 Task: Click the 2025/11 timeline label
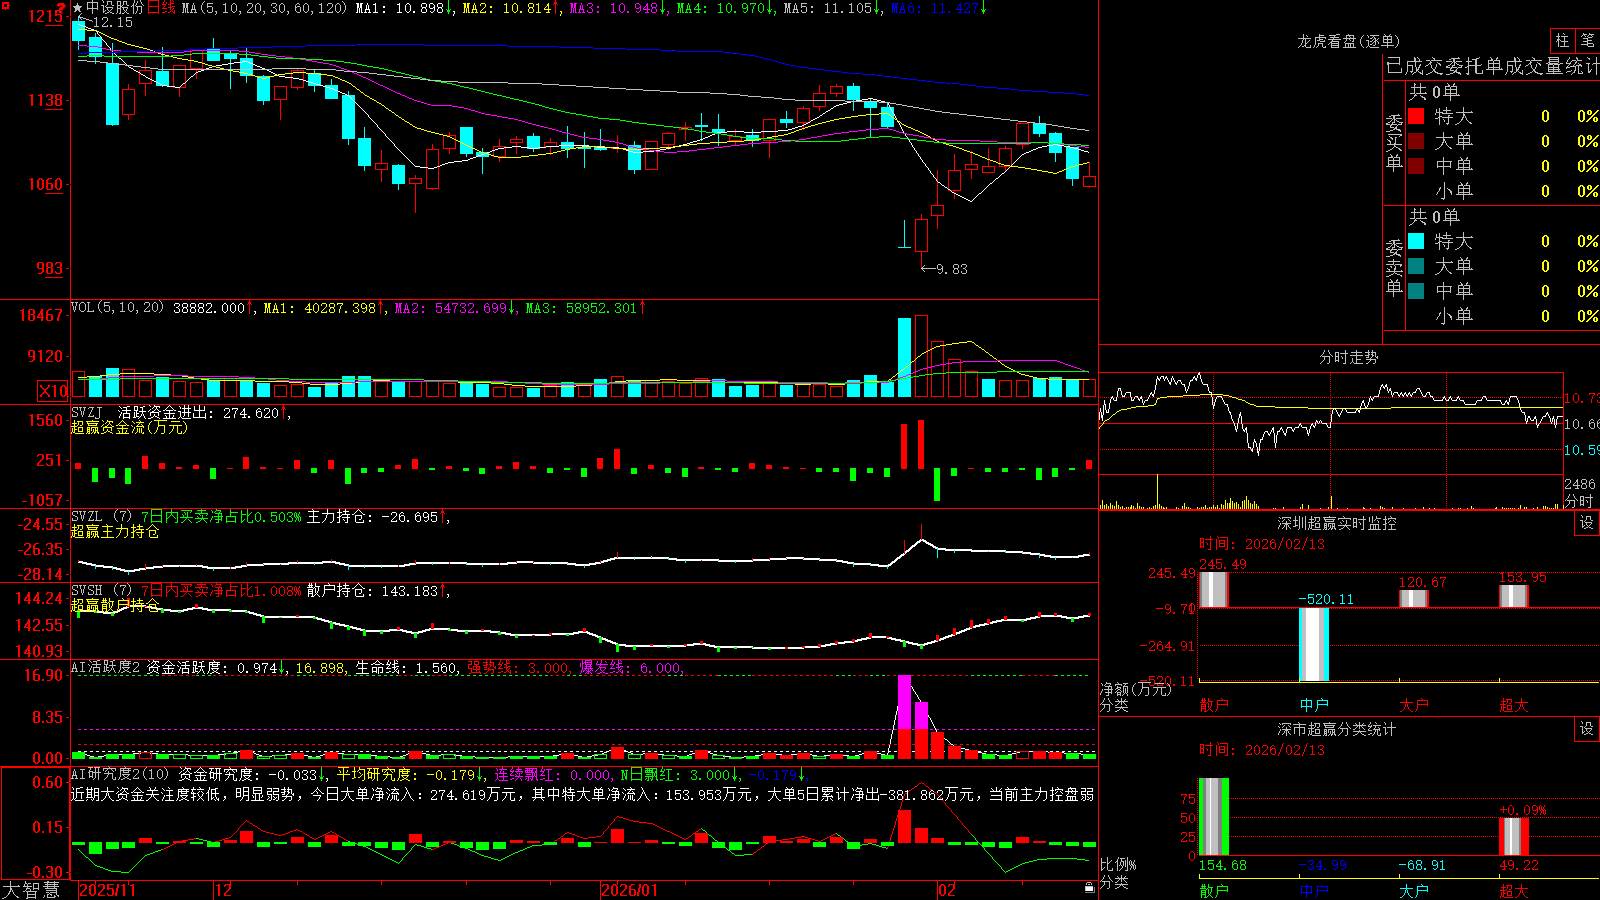click(x=107, y=890)
